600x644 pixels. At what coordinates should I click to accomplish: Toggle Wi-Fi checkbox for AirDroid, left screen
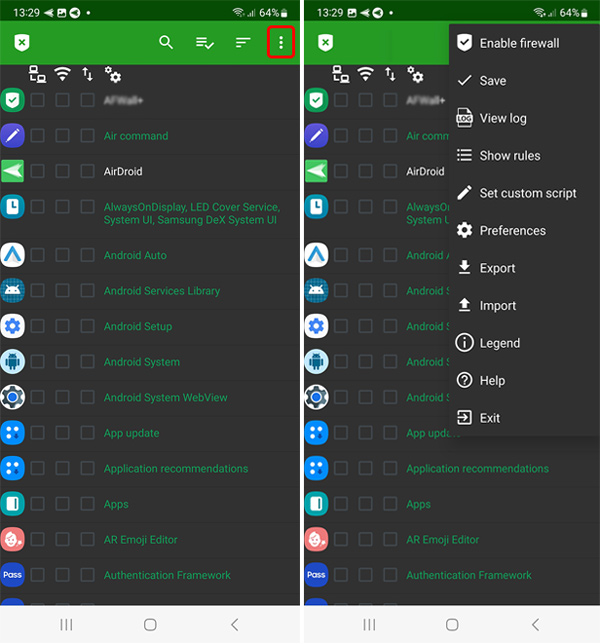[62, 171]
